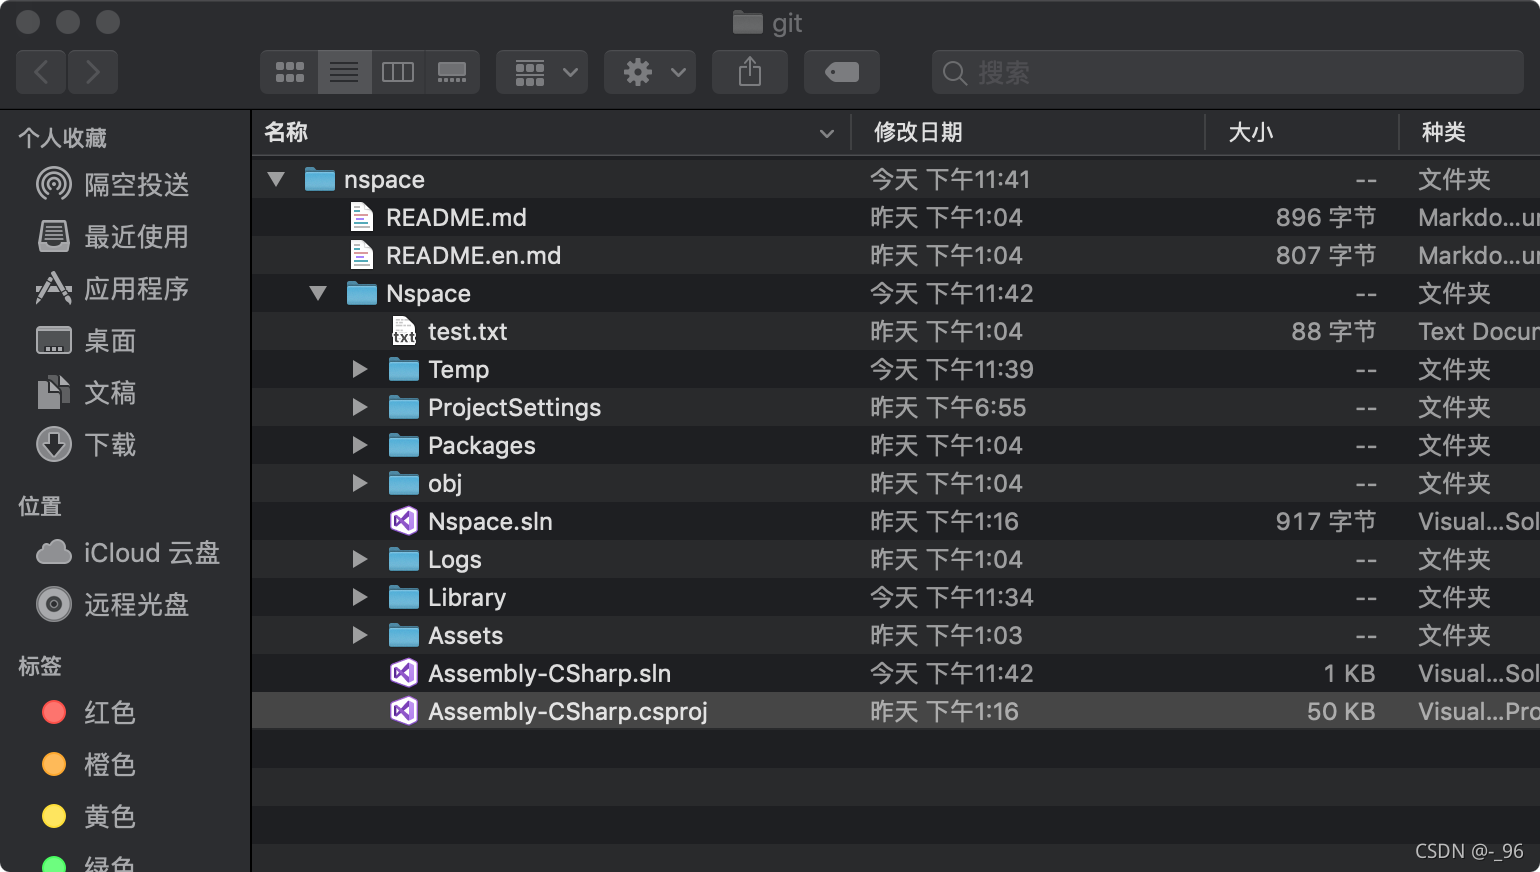The height and width of the screenshot is (872, 1540).
Task: Switch to list view
Action: [x=345, y=72]
